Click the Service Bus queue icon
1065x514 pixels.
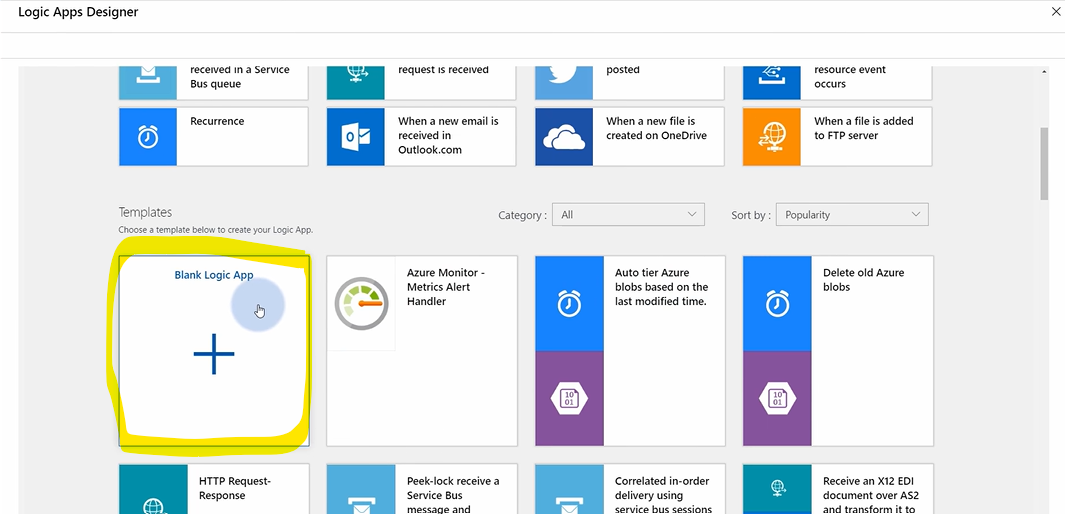pos(148,81)
